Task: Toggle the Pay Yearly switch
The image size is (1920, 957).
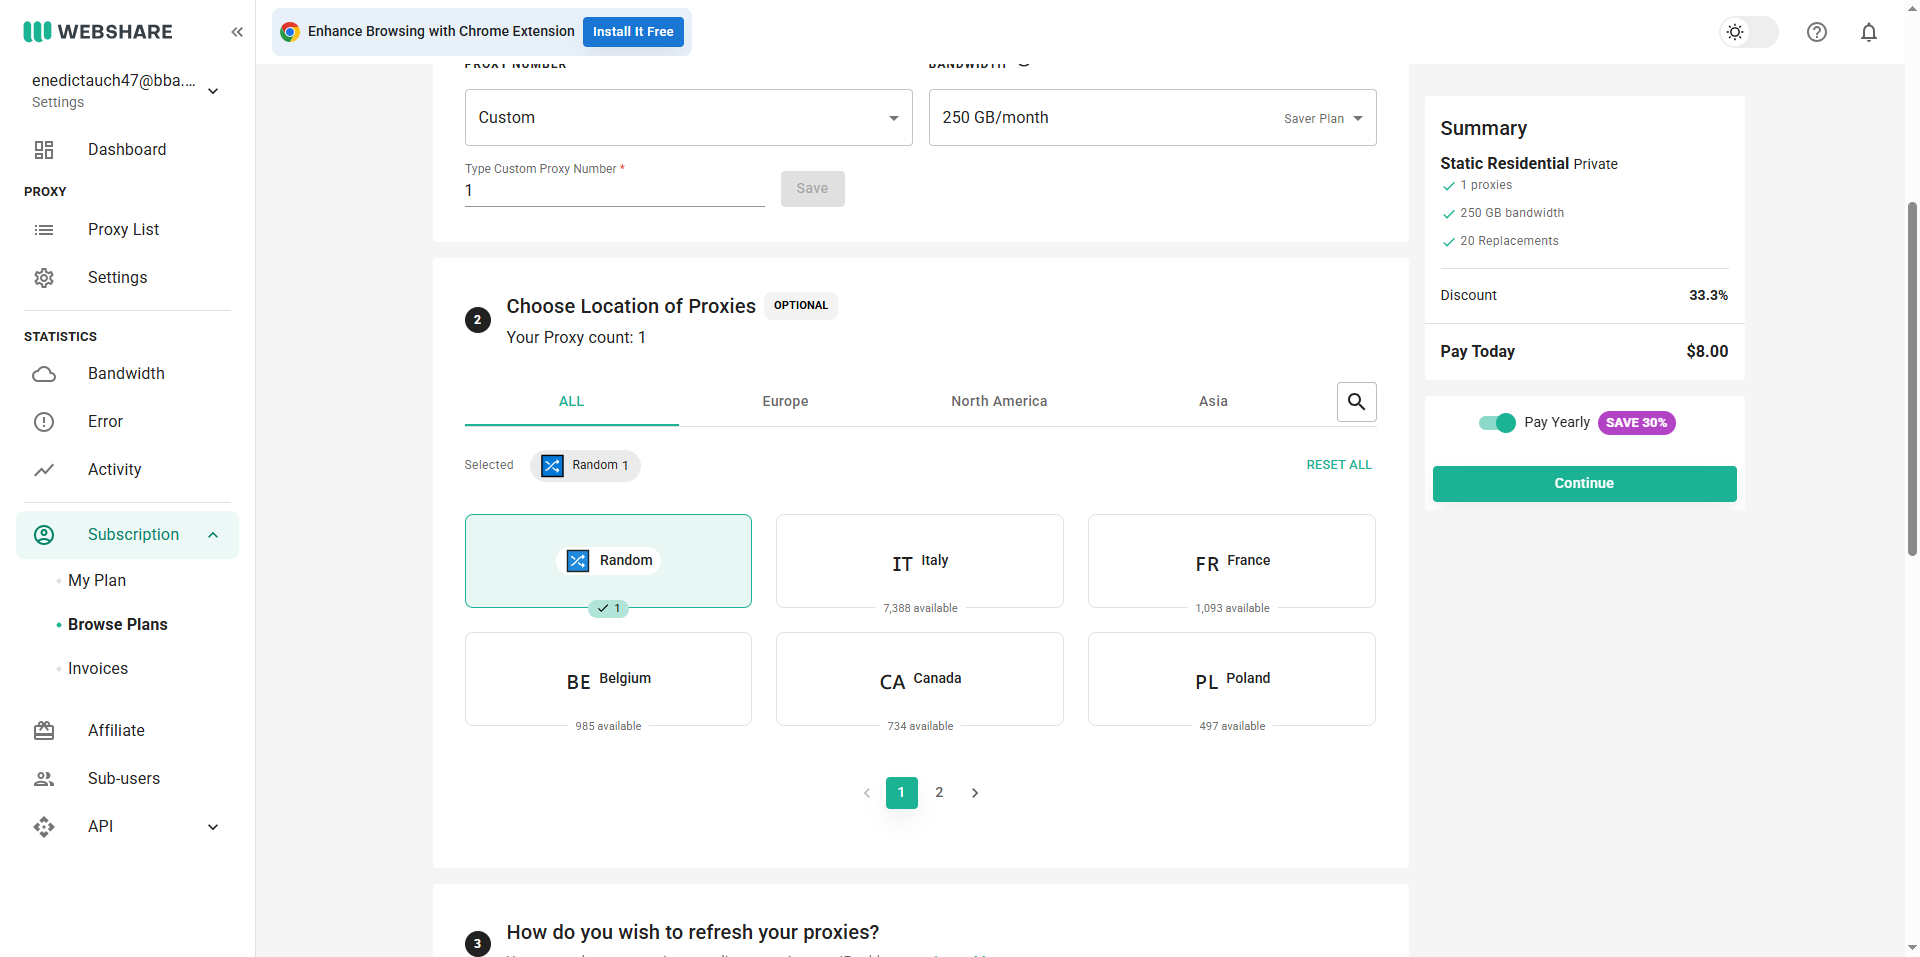Action: pos(1497,423)
